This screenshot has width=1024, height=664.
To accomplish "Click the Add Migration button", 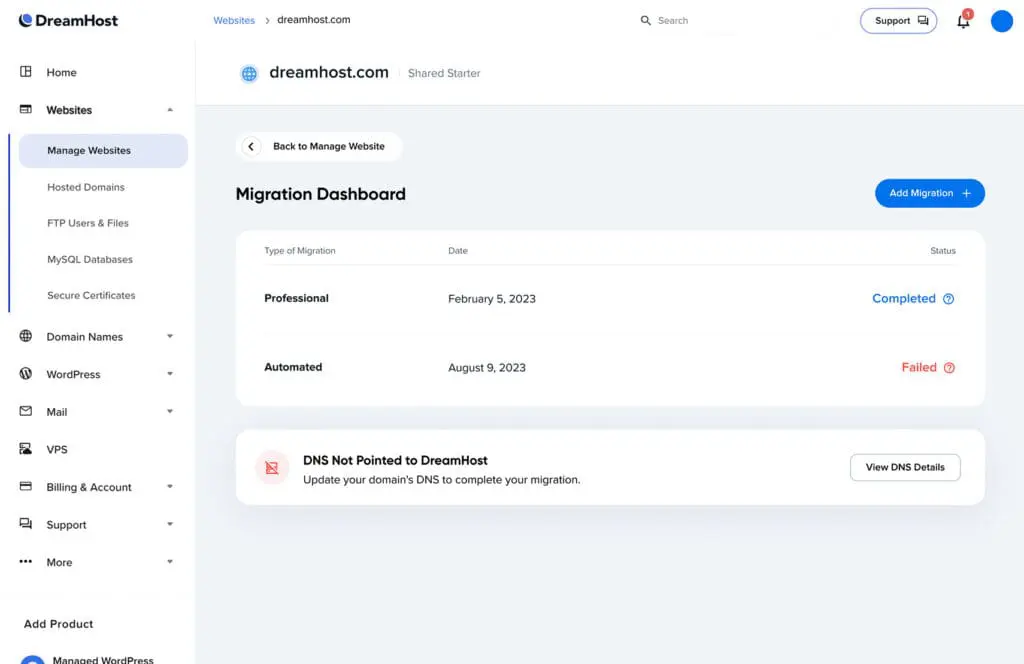I will coord(929,193).
